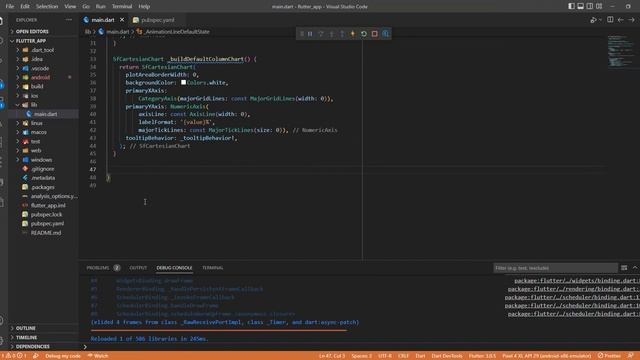Viewport: 640px width, 360px height.
Task: Click the Step Over debug icon
Action: point(321,34)
